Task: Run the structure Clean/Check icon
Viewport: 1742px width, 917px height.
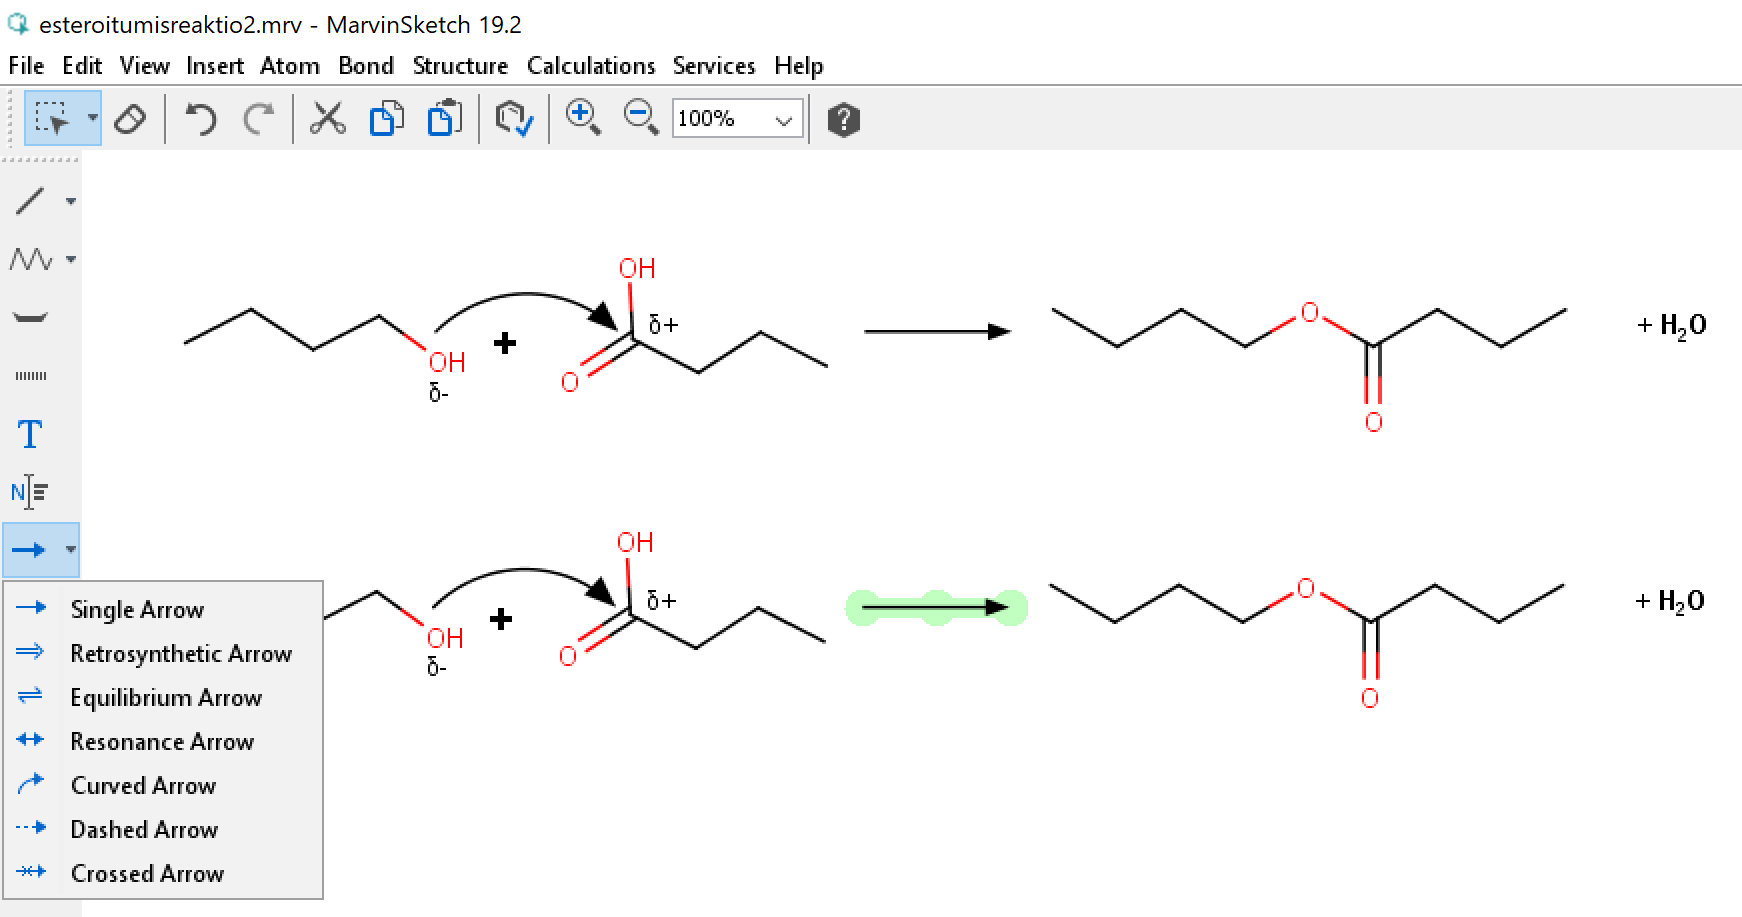Action: (x=514, y=119)
